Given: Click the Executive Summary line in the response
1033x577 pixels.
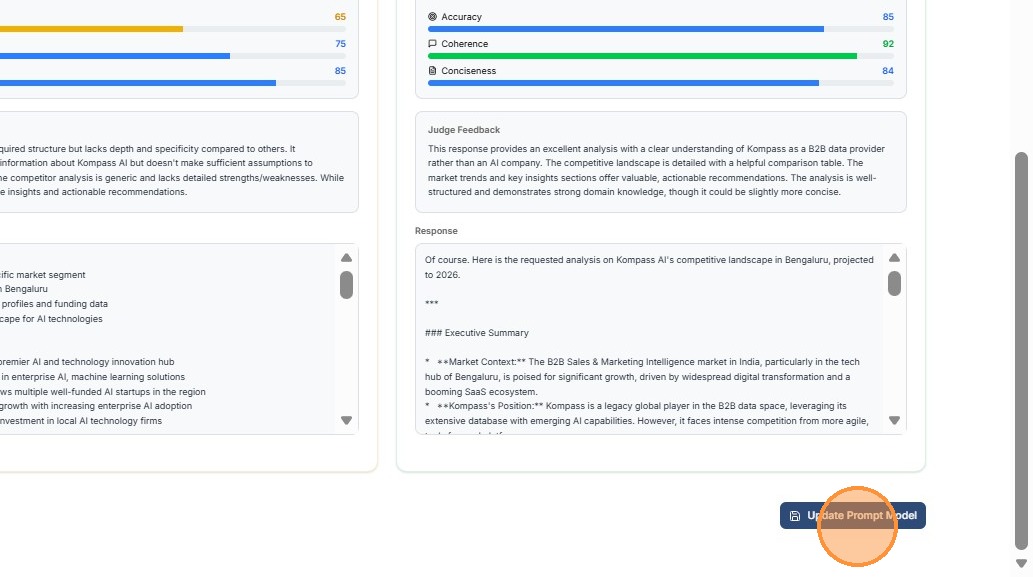Looking at the screenshot, I should (x=477, y=333).
